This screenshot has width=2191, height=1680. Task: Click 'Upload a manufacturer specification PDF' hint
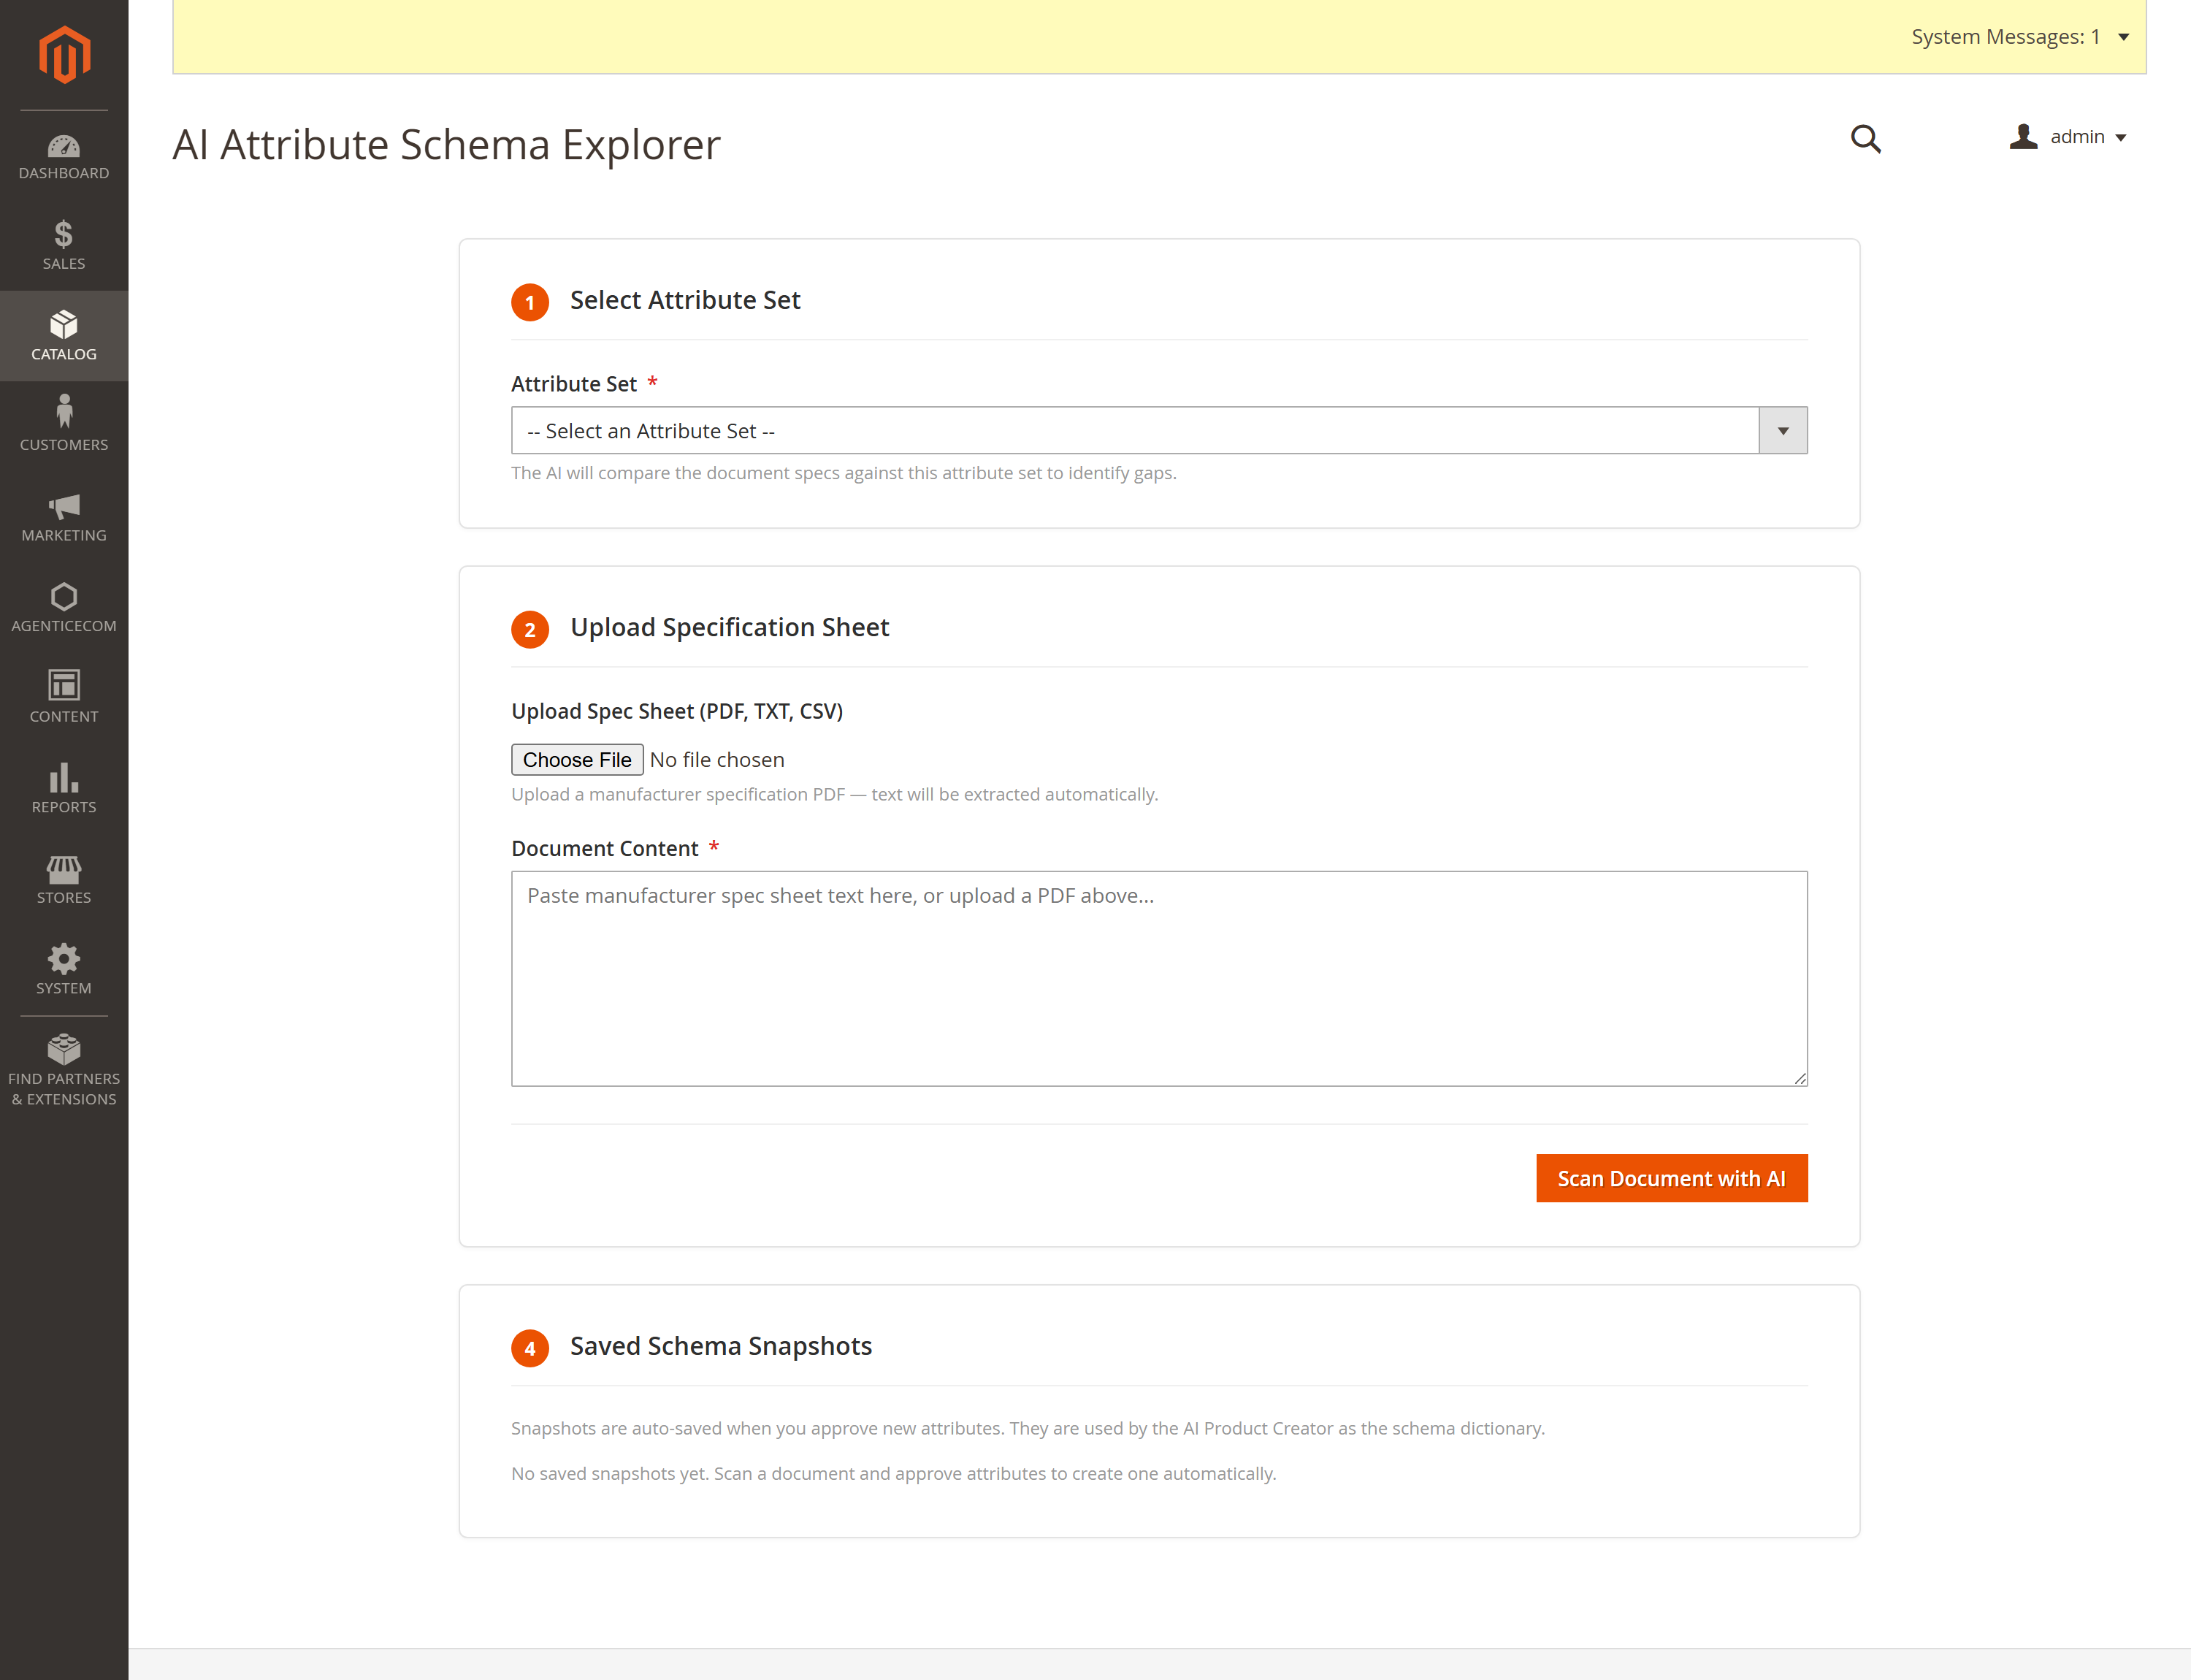coord(835,794)
